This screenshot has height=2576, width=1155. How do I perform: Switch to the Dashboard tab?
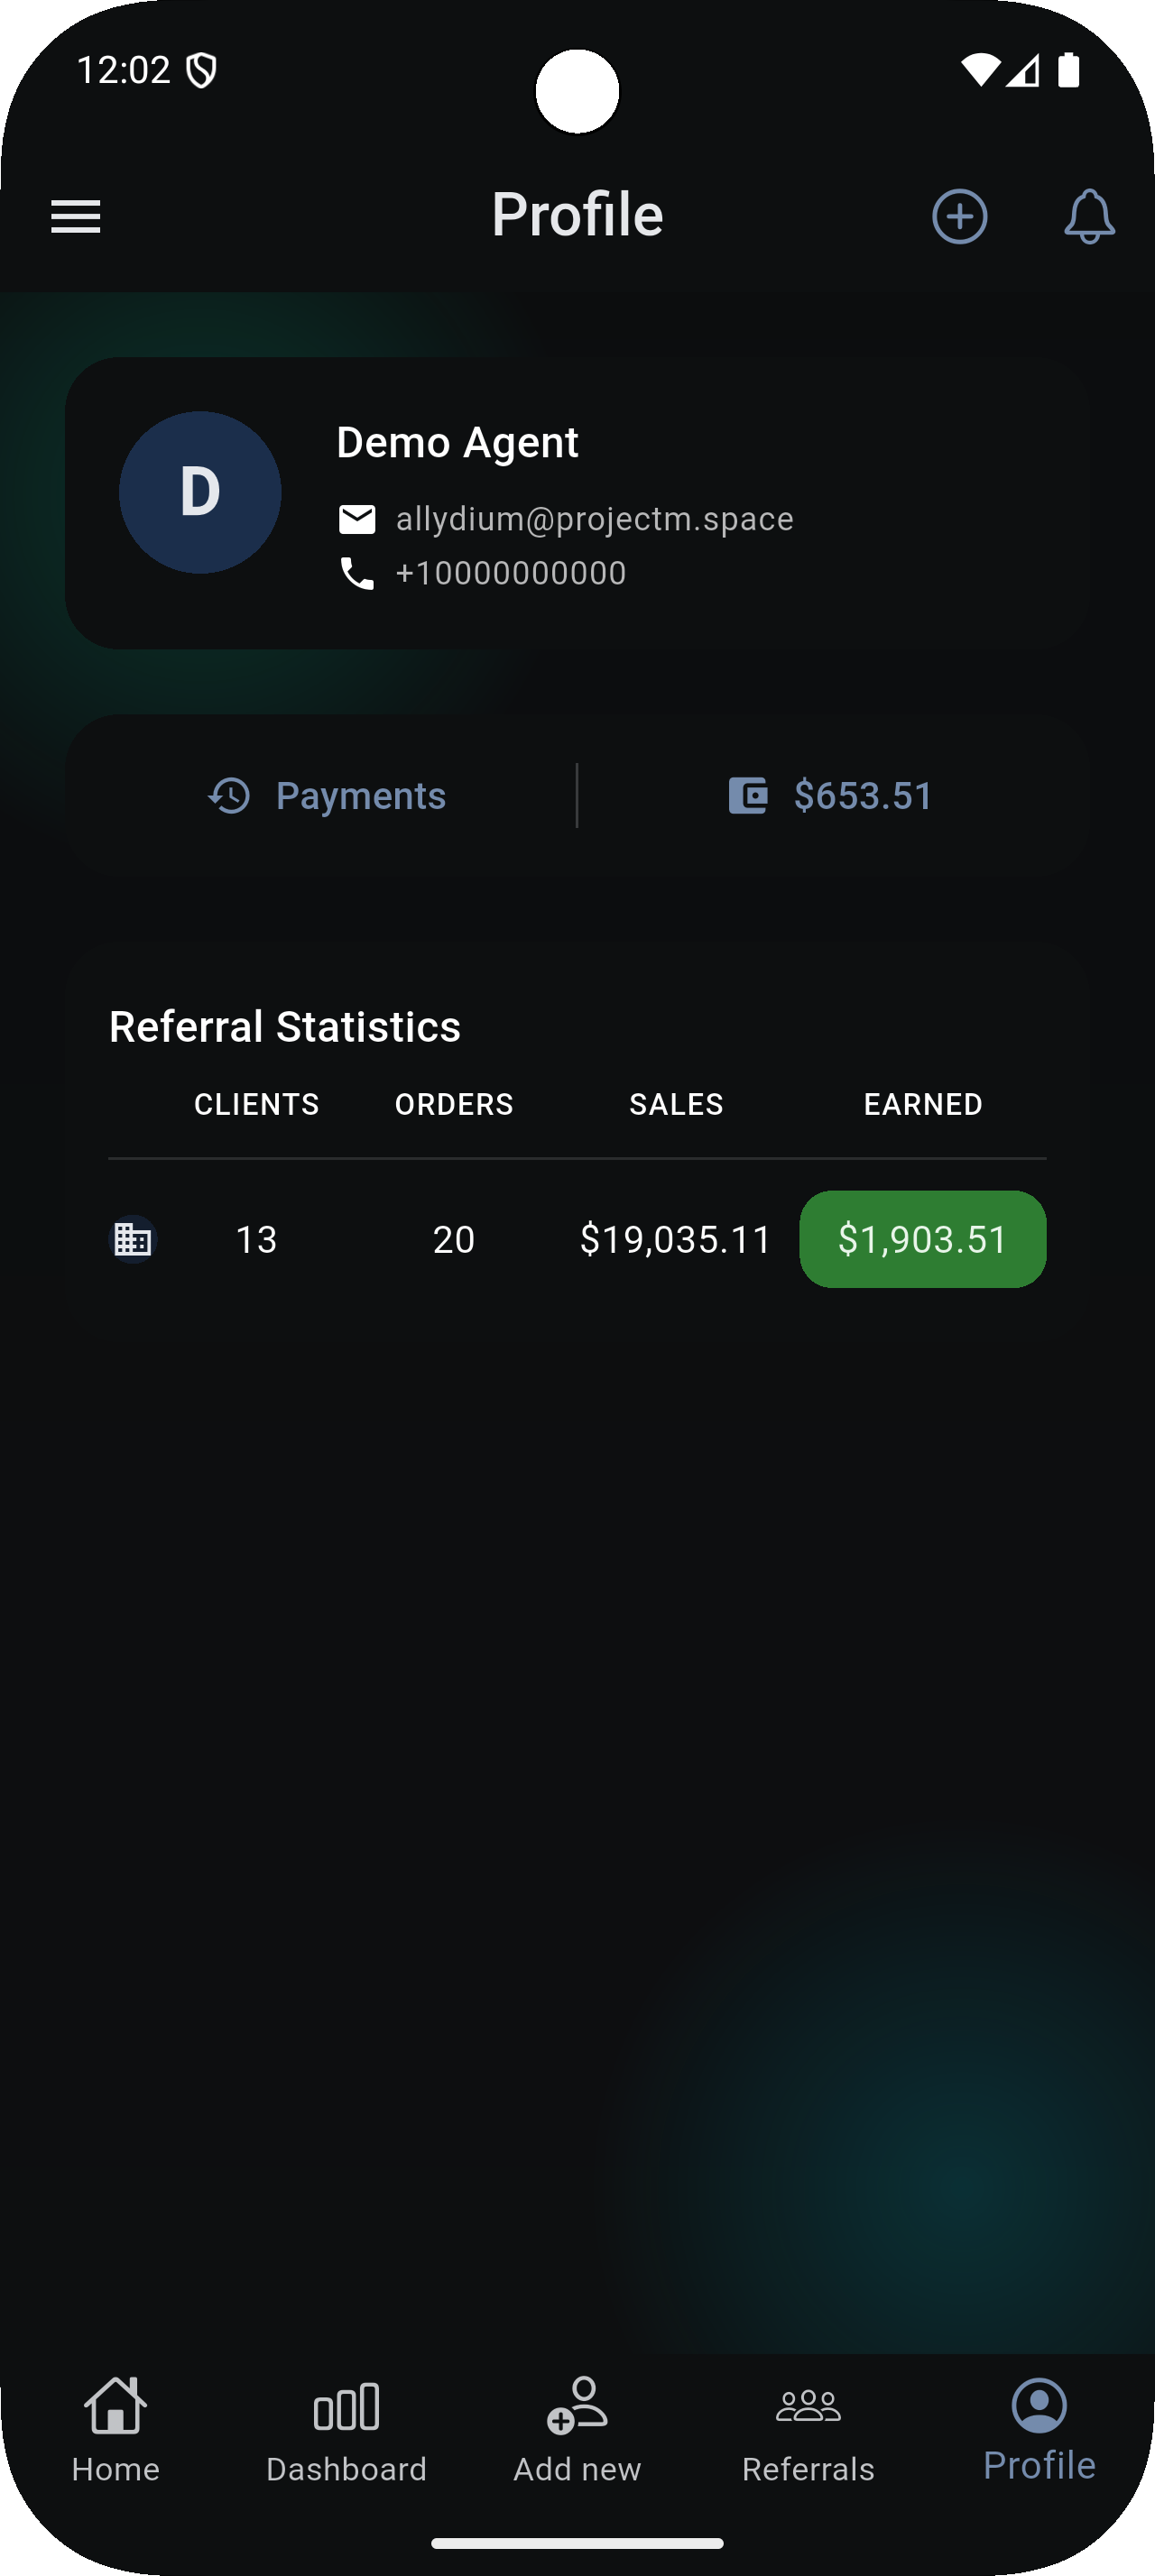(346, 2430)
